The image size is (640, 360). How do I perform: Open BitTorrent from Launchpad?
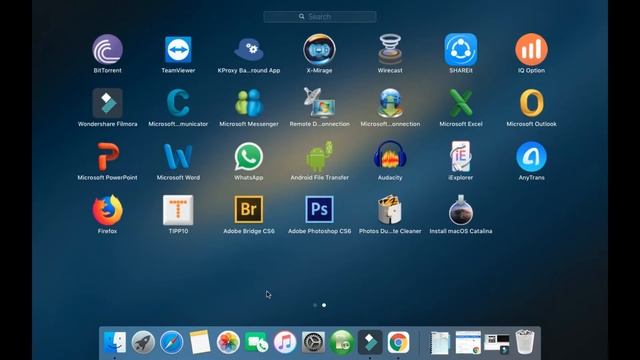tap(107, 49)
